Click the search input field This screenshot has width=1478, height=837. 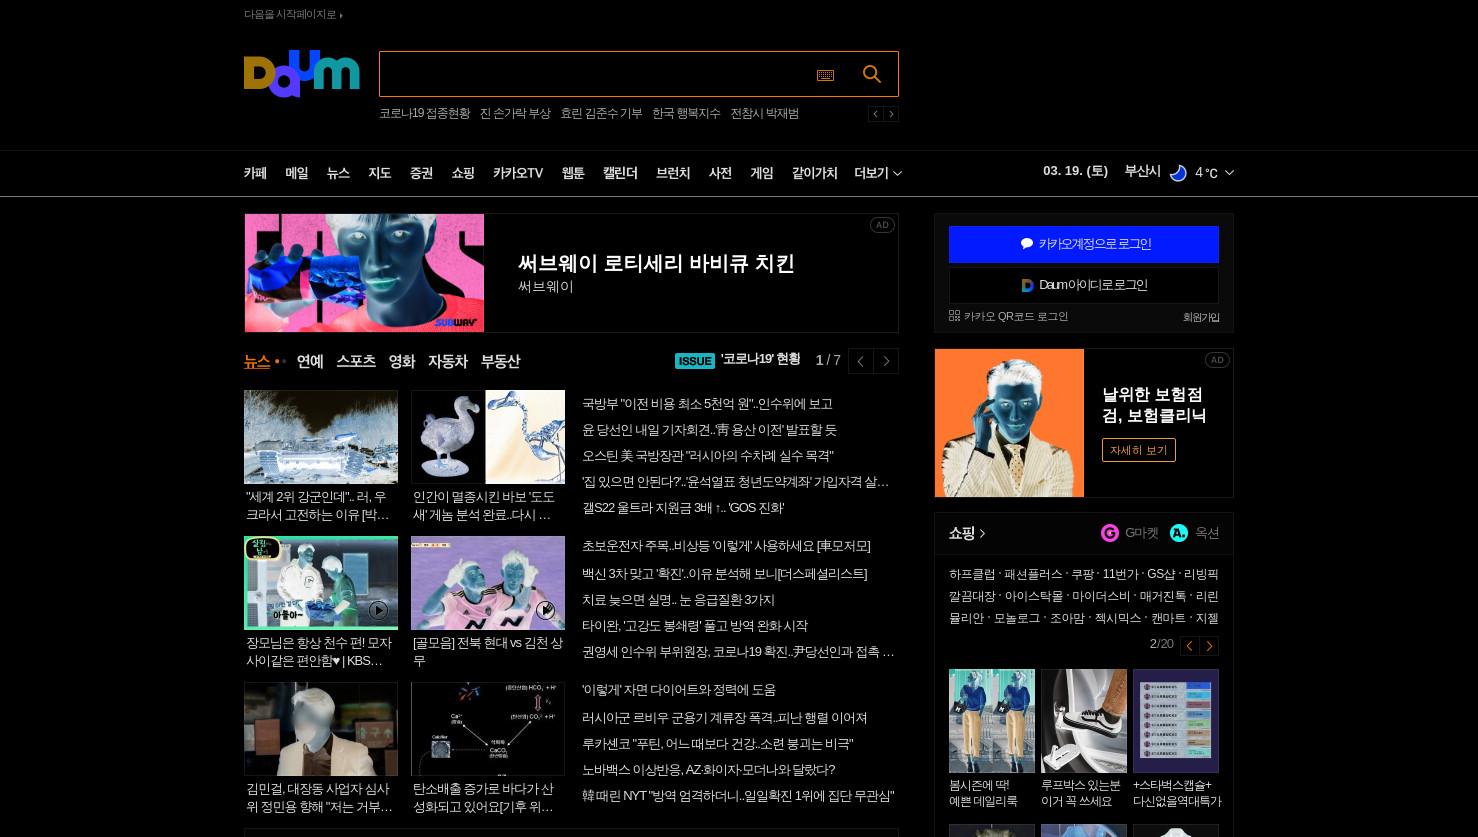[595, 74]
